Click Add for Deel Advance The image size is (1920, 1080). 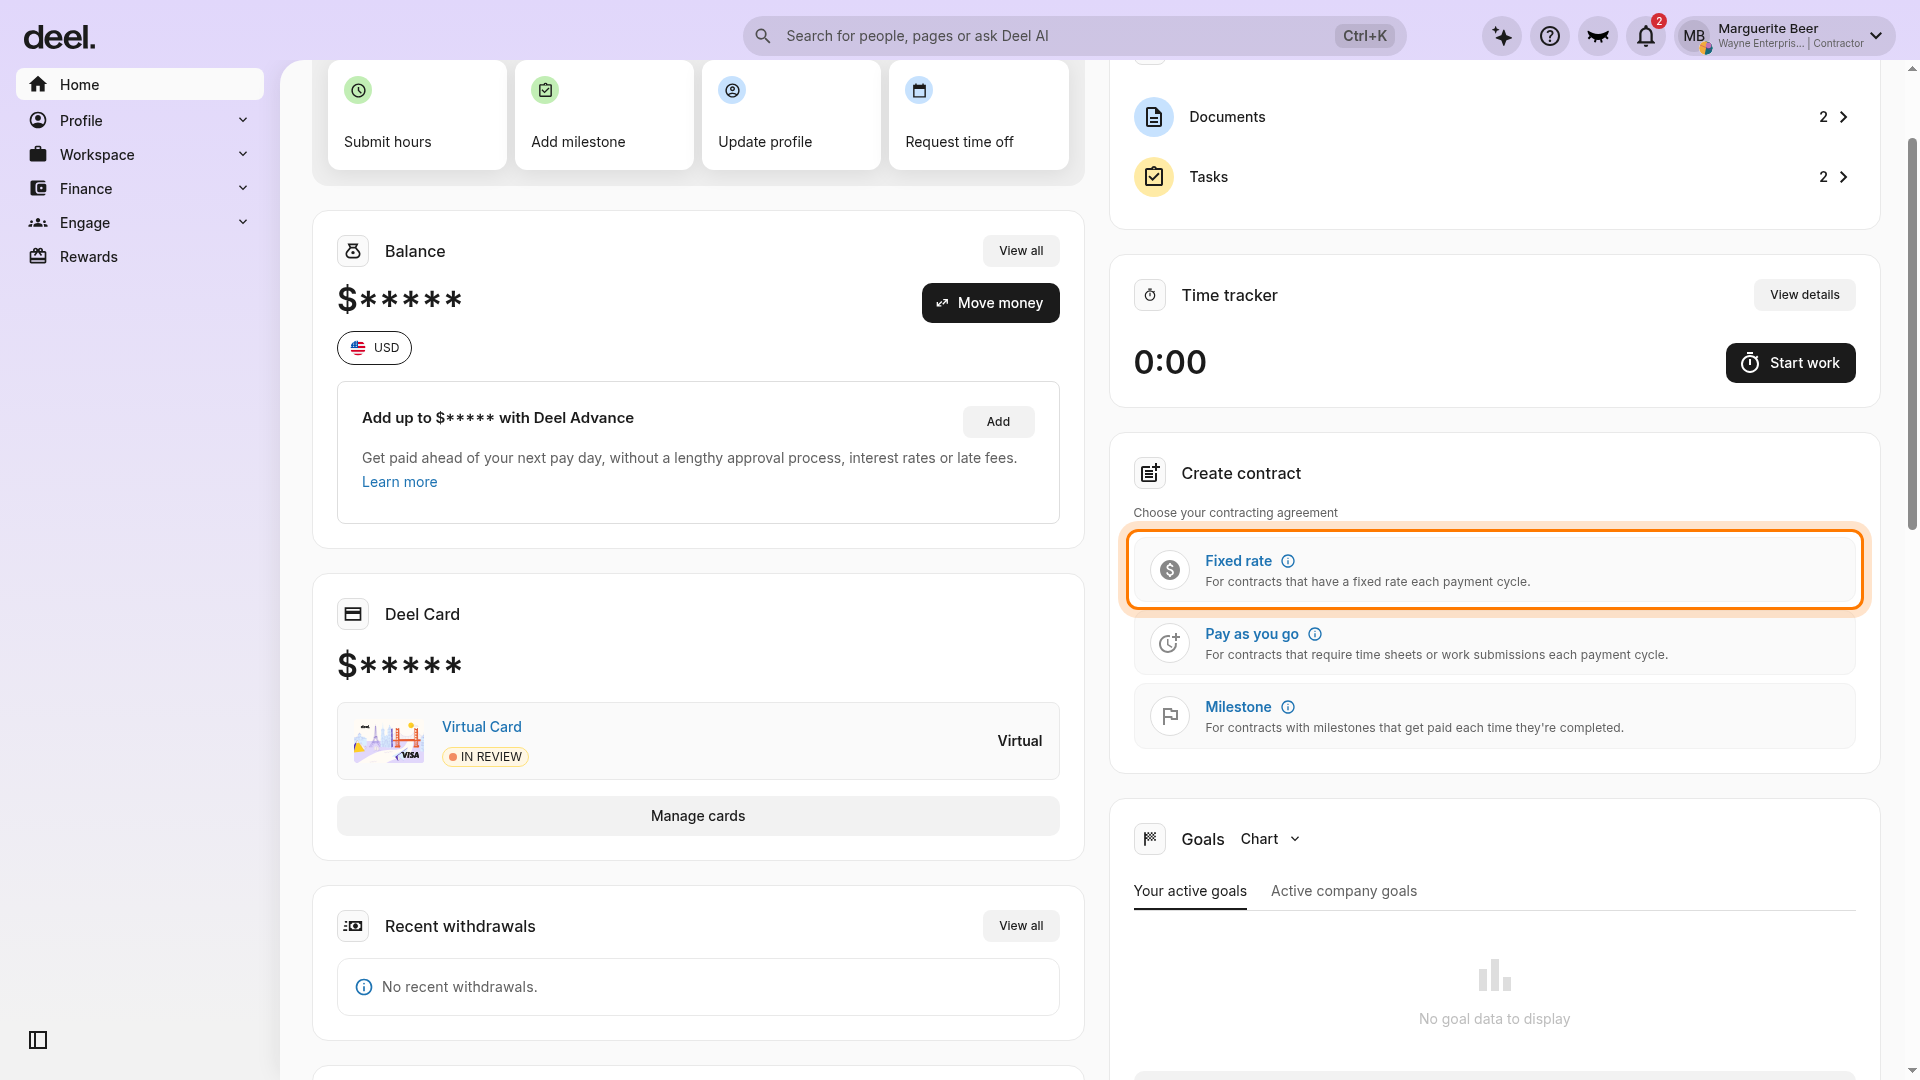click(x=998, y=422)
